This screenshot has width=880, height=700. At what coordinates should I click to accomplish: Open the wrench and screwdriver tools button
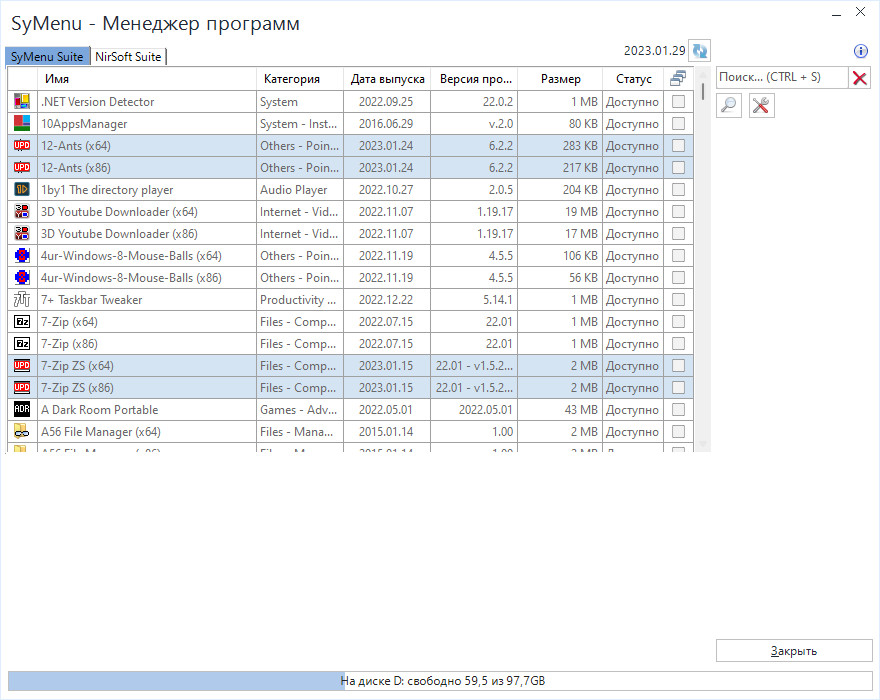[761, 106]
